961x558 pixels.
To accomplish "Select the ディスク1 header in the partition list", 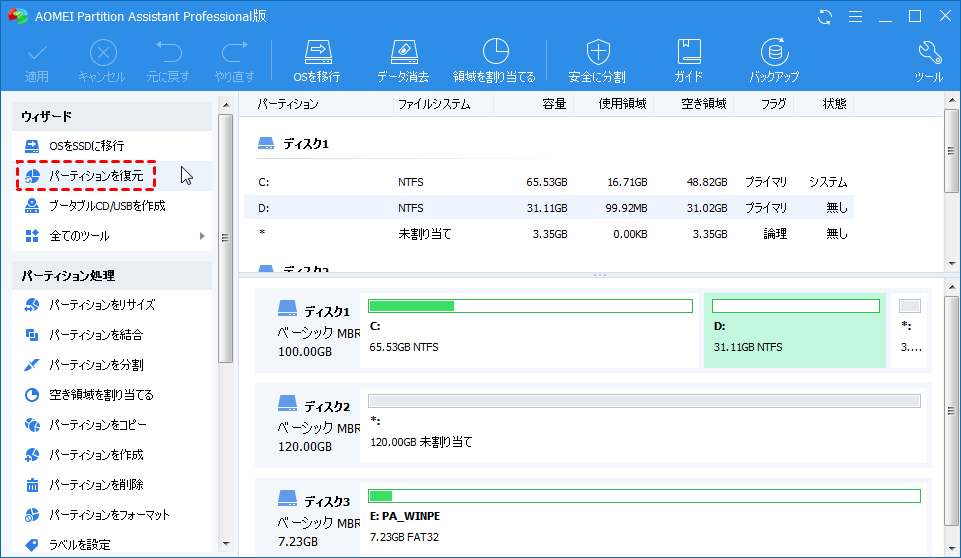I will 294,144.
